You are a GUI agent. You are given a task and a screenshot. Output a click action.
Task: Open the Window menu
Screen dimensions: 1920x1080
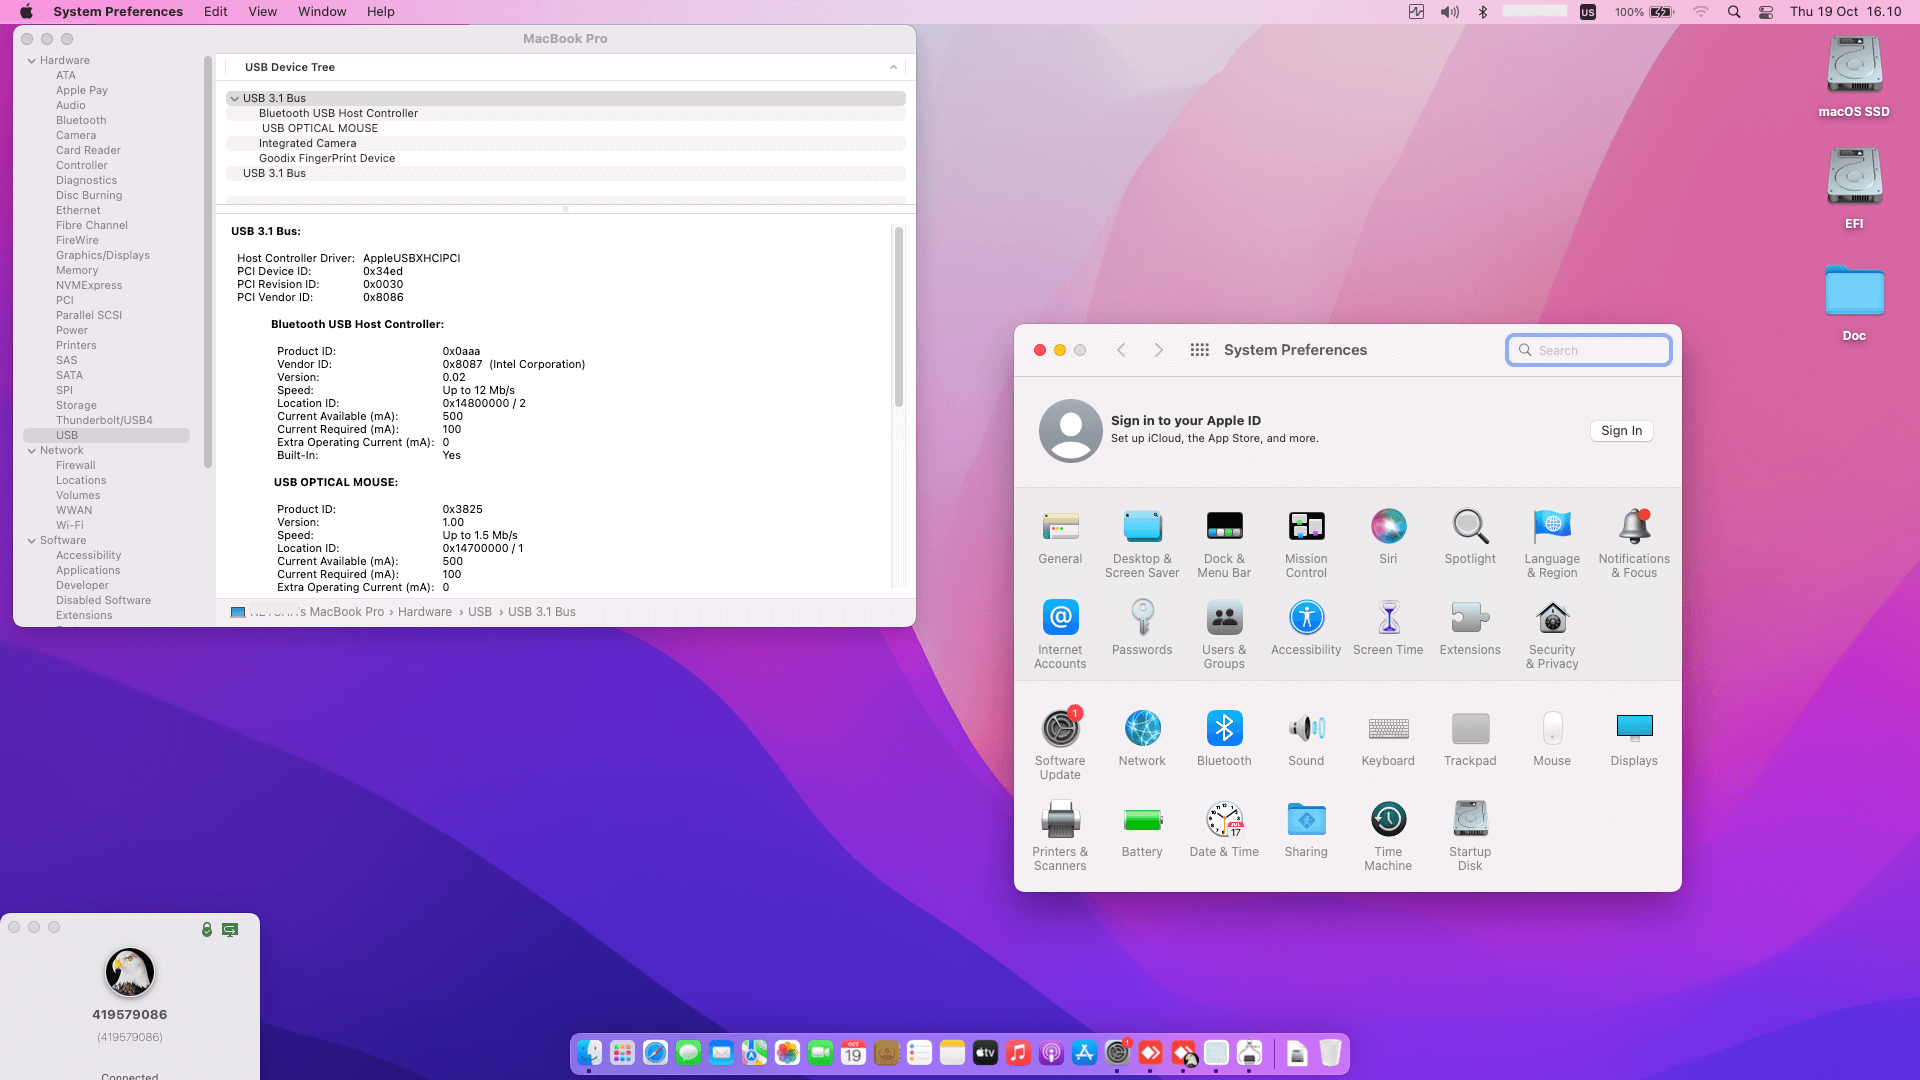pos(321,12)
